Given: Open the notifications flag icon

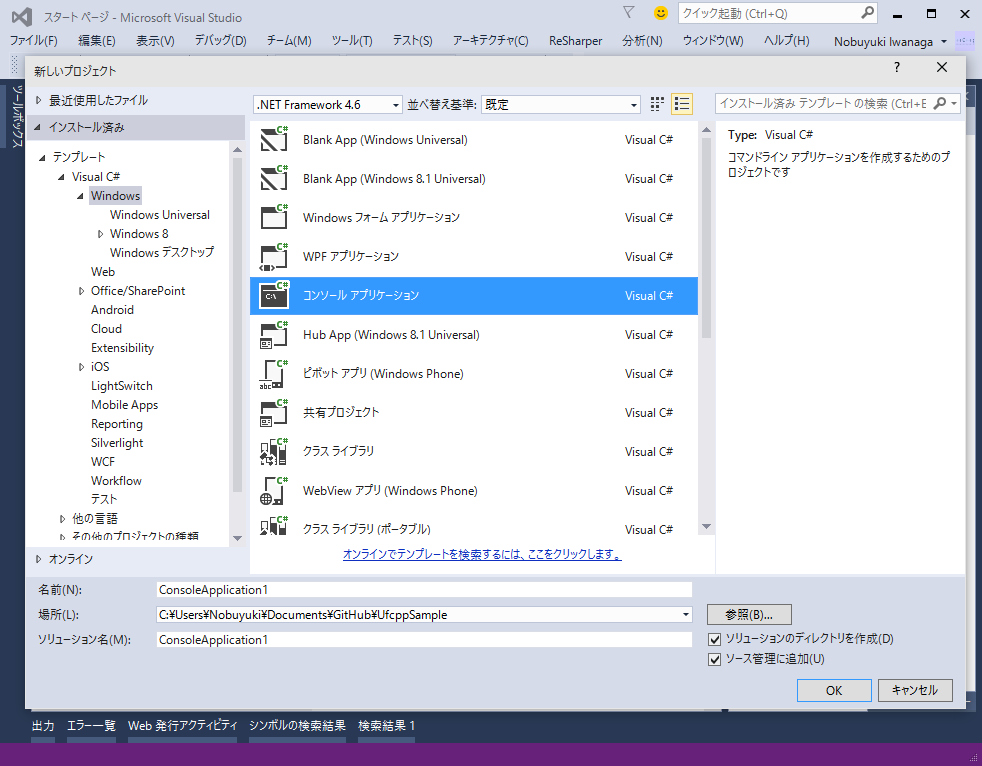Looking at the screenshot, I should 629,13.
